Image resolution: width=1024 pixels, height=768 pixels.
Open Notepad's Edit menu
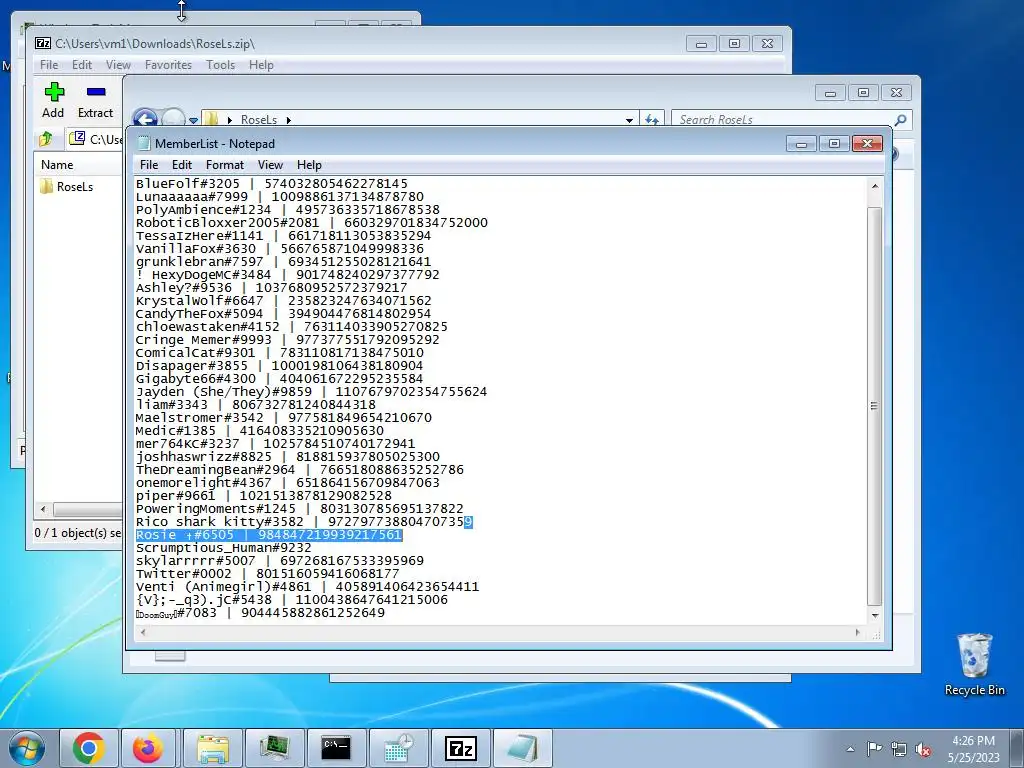182,165
